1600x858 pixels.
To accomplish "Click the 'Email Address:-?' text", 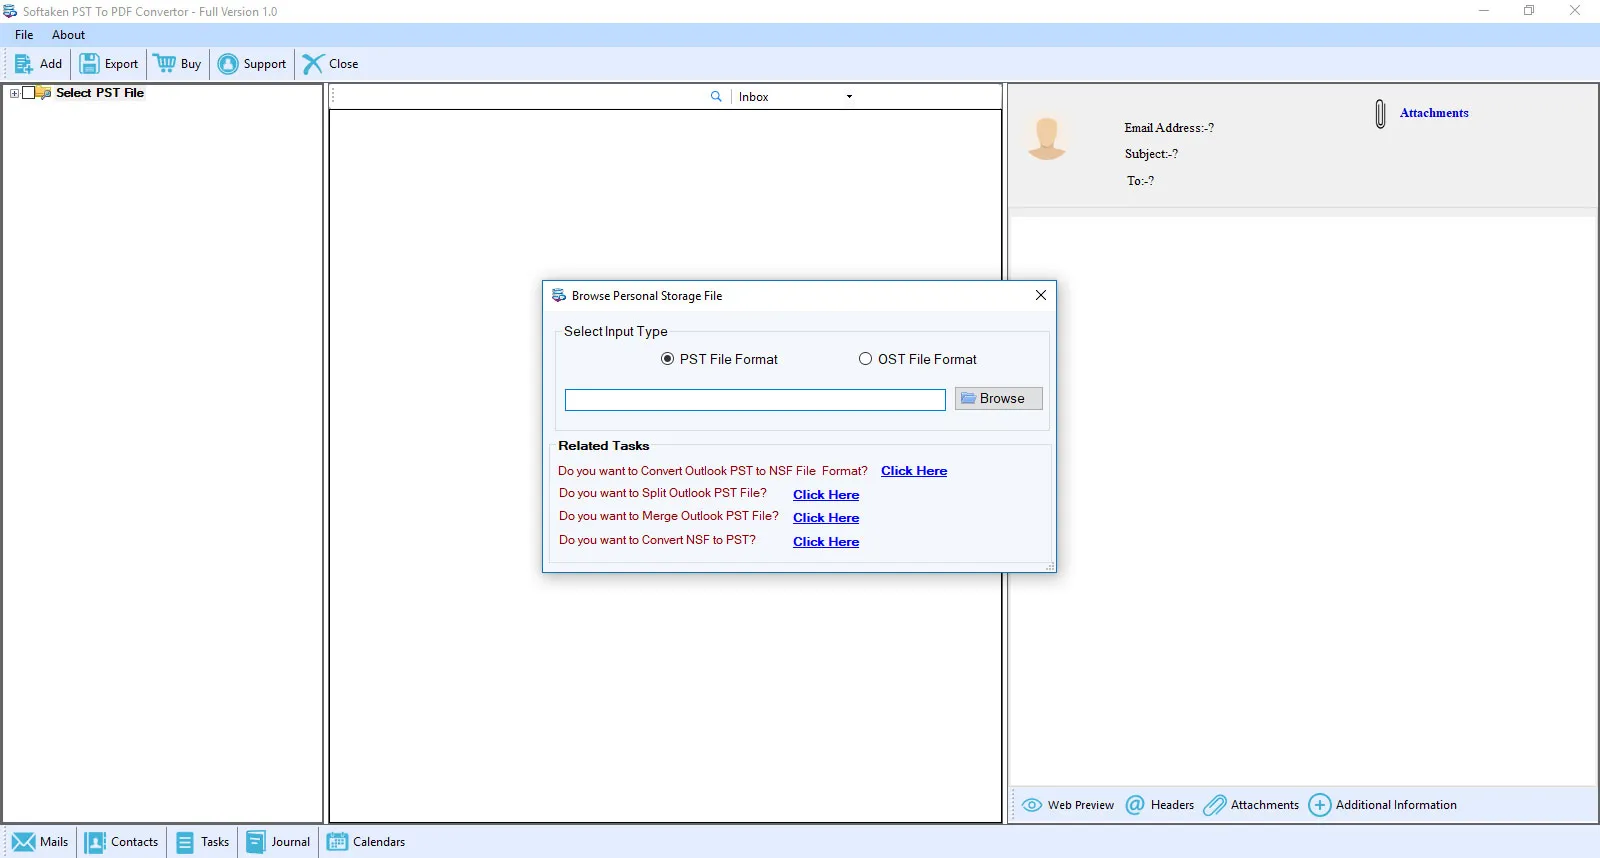I will (1169, 128).
